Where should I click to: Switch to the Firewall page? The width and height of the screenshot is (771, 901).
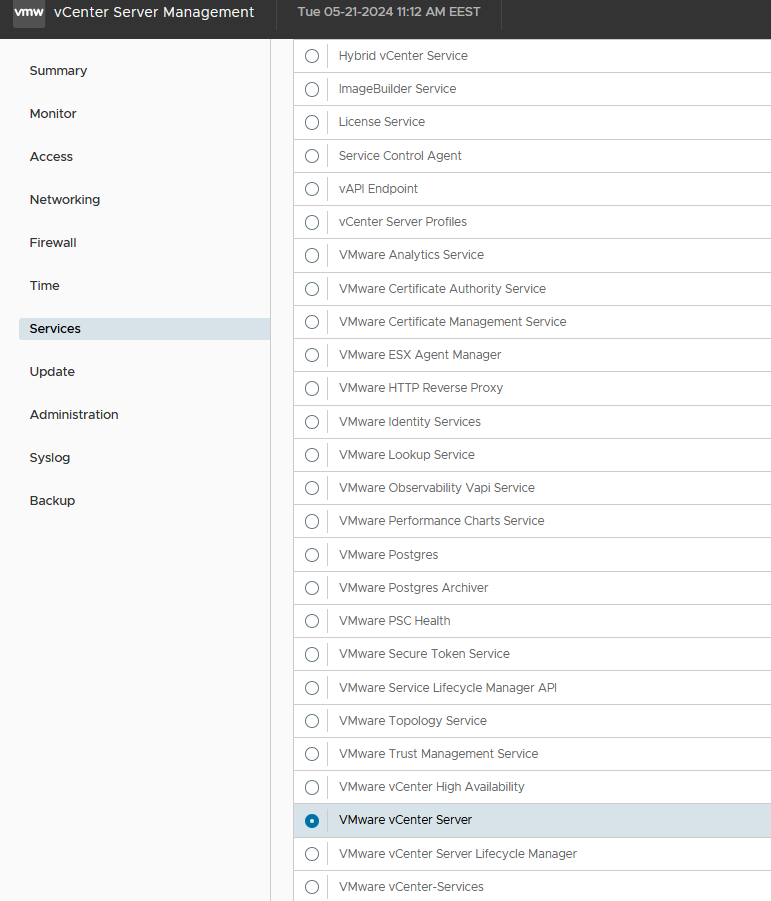click(53, 242)
